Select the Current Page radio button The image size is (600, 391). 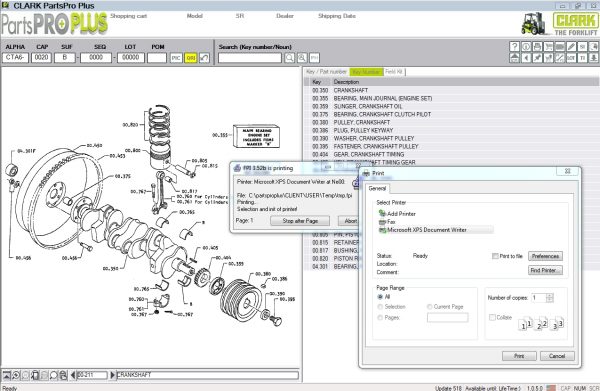click(x=429, y=307)
